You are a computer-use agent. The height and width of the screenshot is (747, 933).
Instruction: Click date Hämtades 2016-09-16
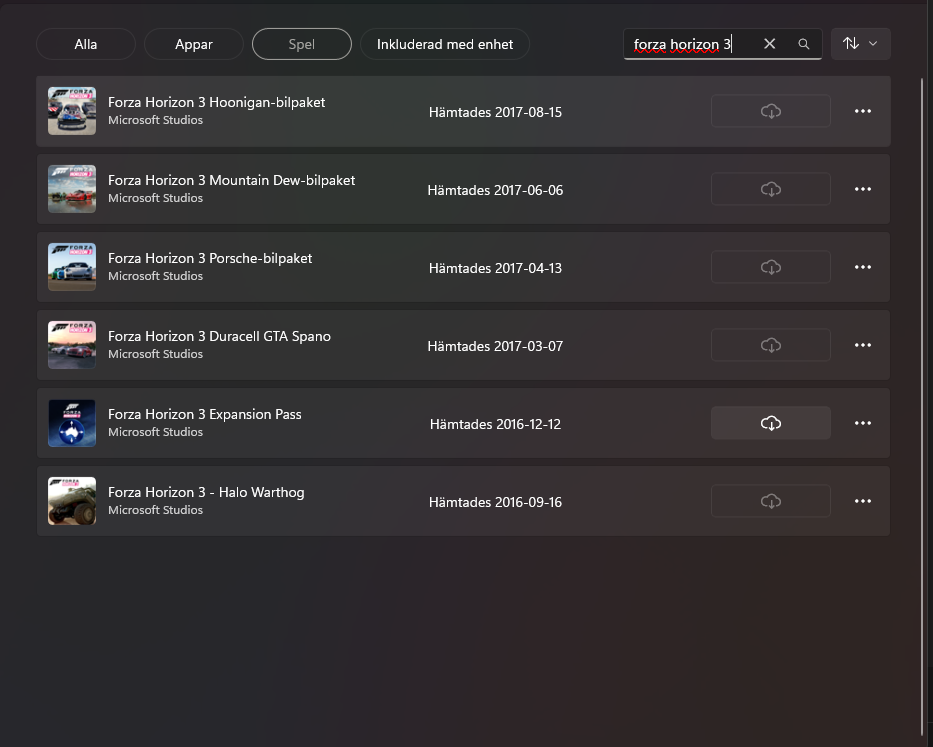tap(495, 502)
